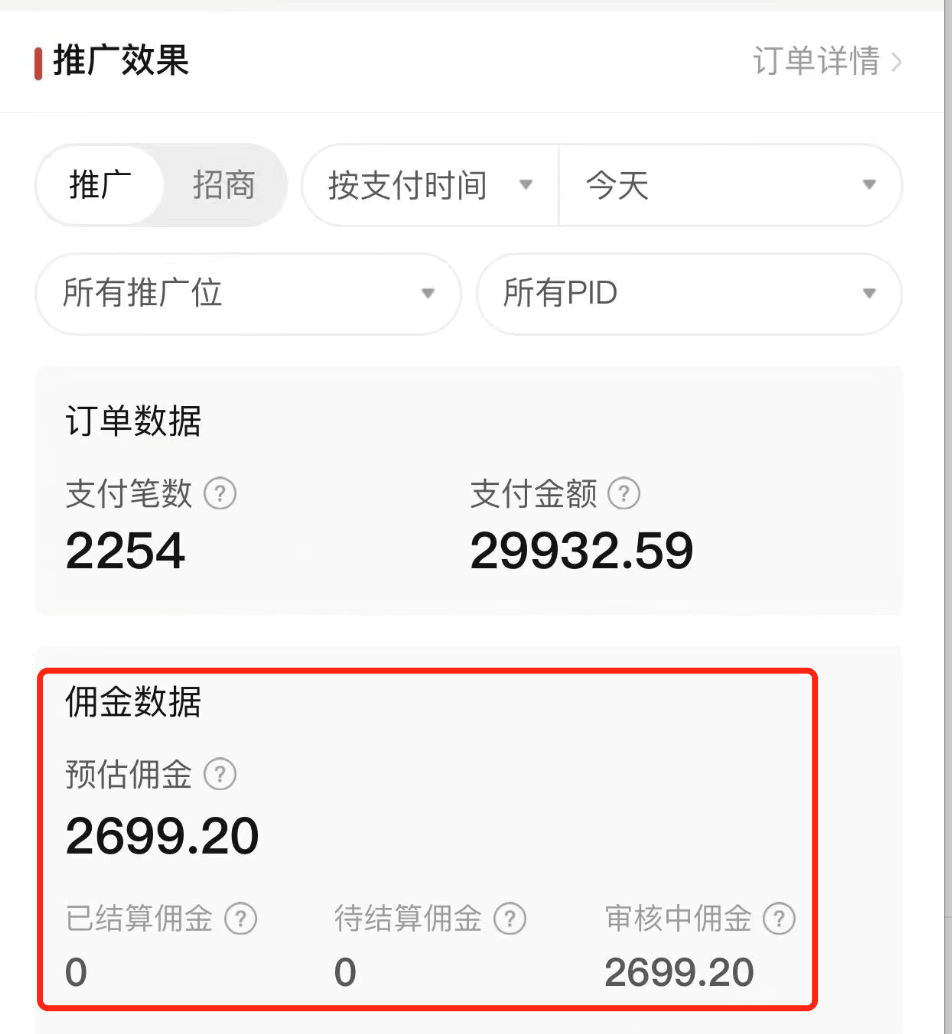Click the 支付金额 value 29932.59
The width and height of the screenshot is (952, 1034).
point(581,551)
